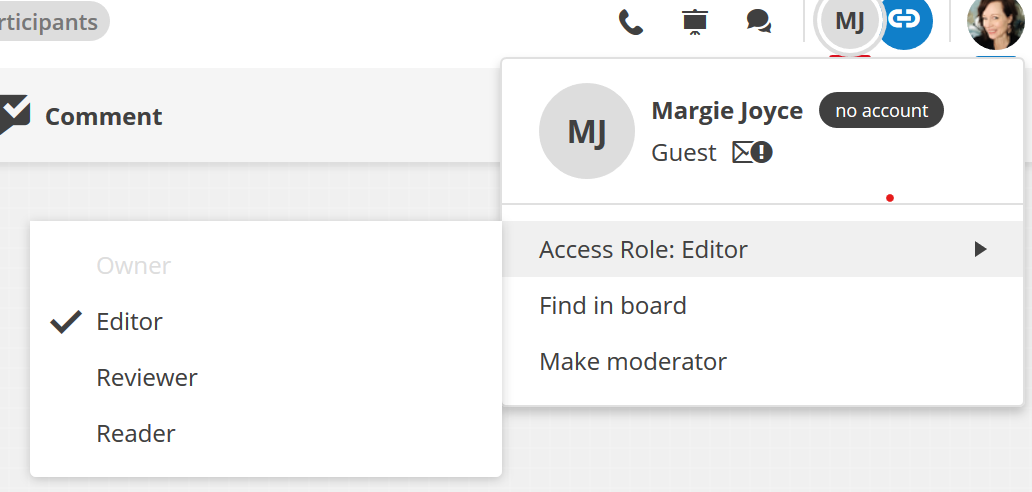The height and width of the screenshot is (492, 1032).
Task: Choose Make moderator from the menu
Action: [x=633, y=362]
